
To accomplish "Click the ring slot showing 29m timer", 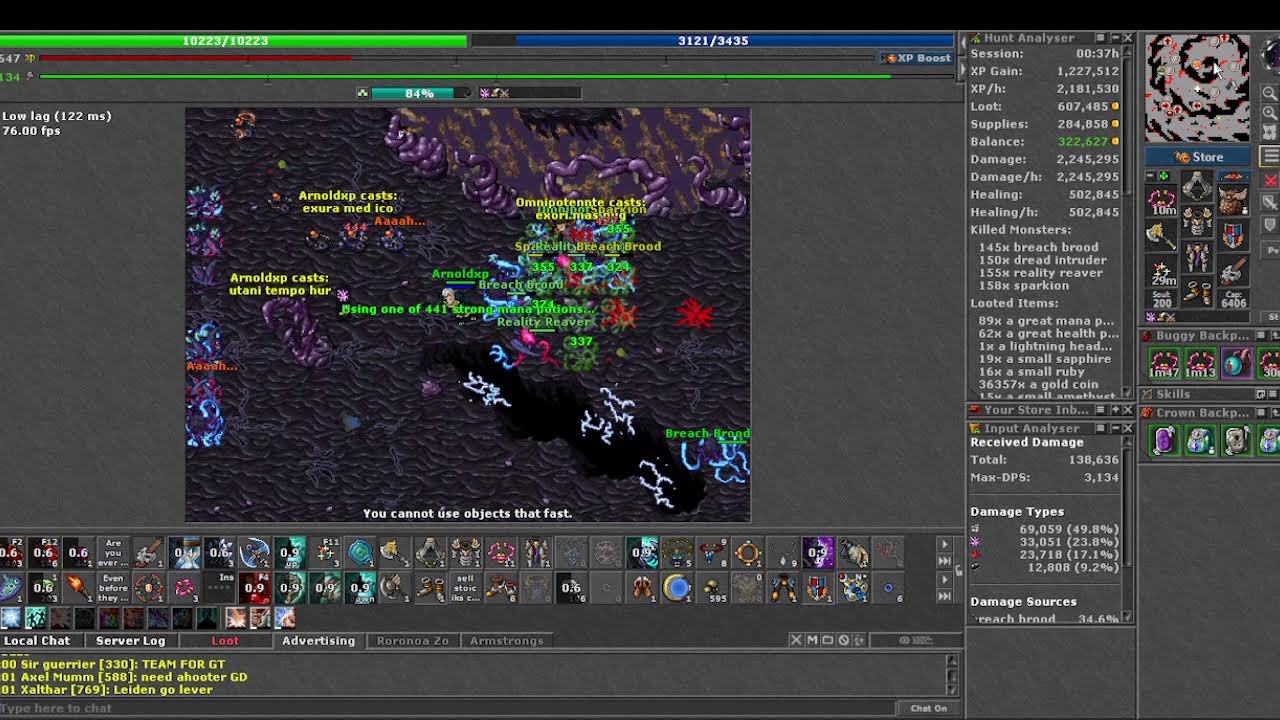I will 1162,271.
